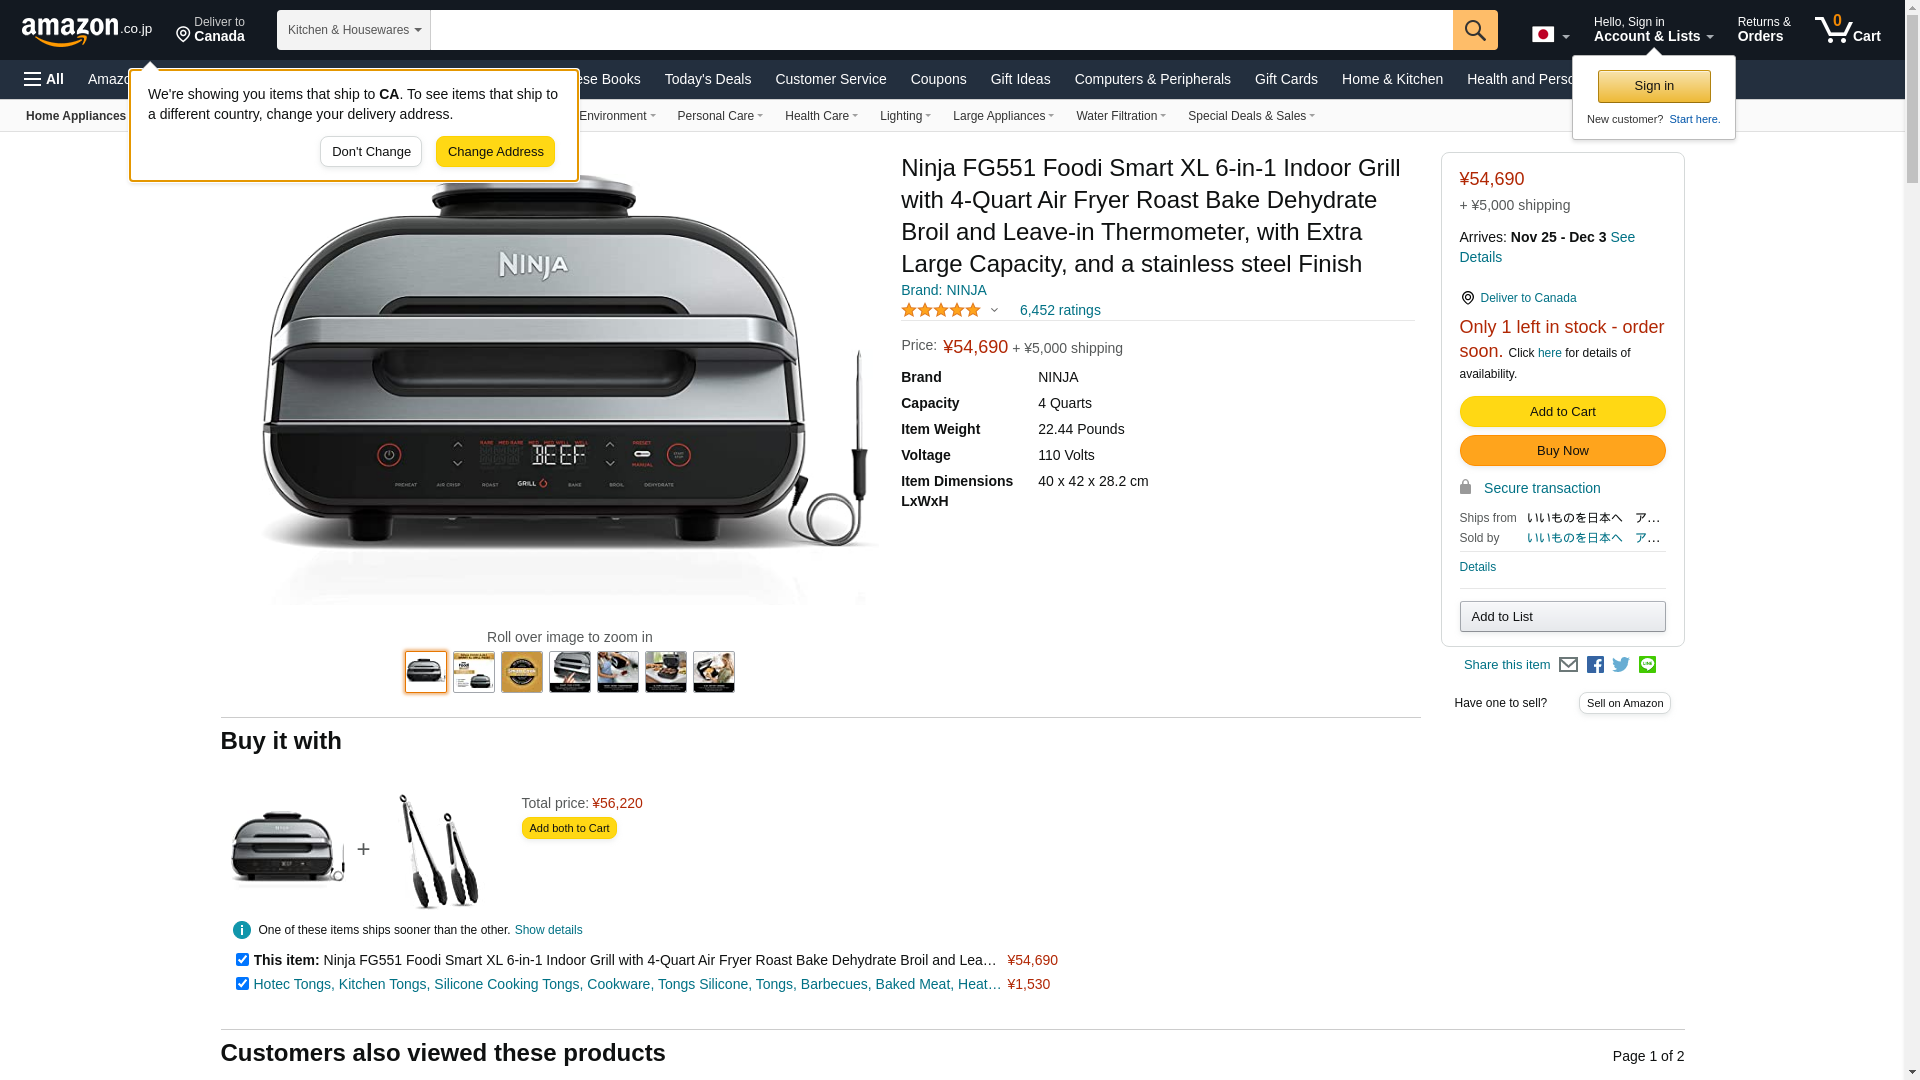The height and width of the screenshot is (1080, 1920).
Task: Open the cart icon
Action: pos(1848,29)
